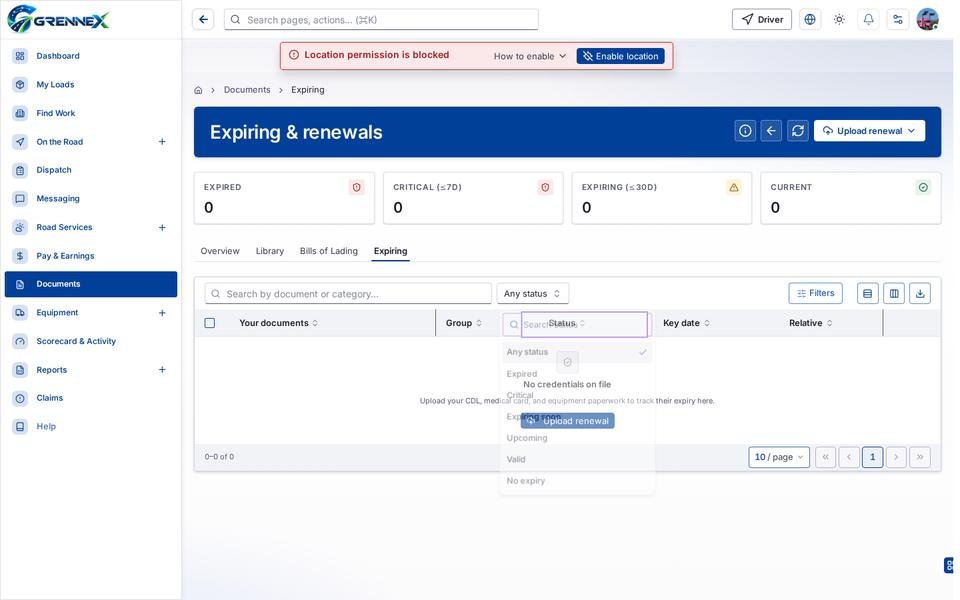Open Messaging in the sidebar

[91, 198]
